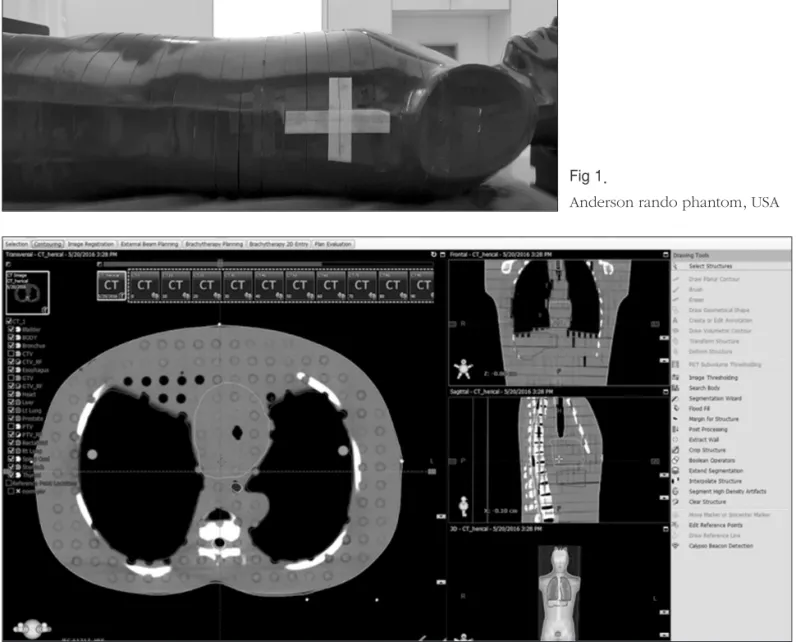Image resolution: width=796 pixels, height=642 pixels.
Task: Switch to External Beam Planning tab
Action: coord(149,244)
